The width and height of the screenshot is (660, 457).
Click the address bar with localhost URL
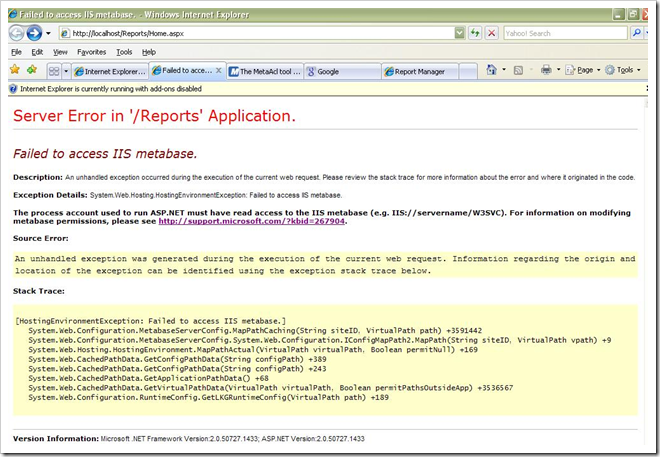(257, 33)
